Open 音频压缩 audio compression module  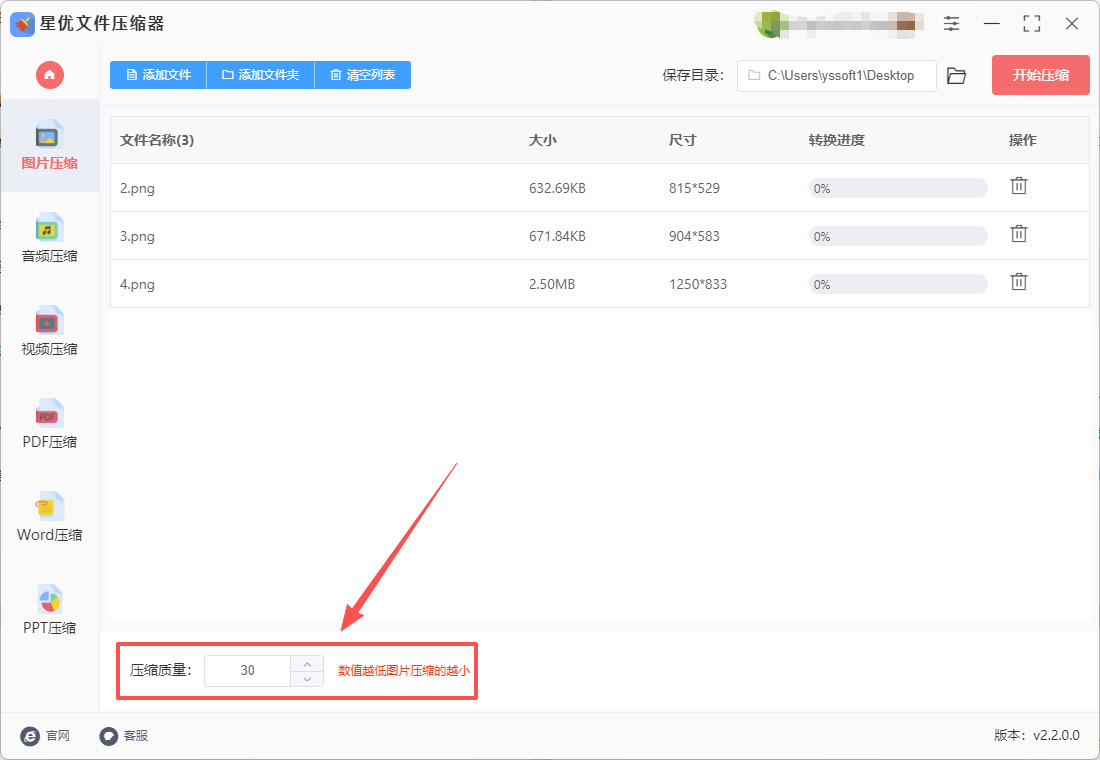coord(49,239)
